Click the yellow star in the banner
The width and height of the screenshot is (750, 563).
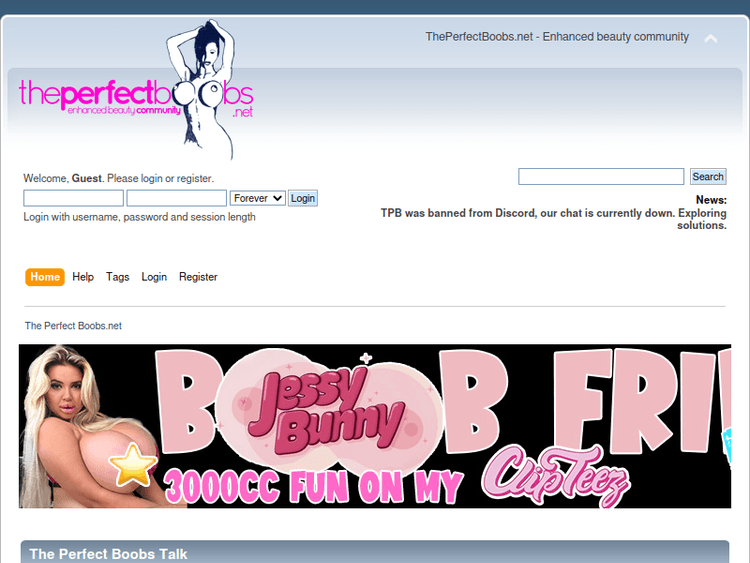tap(135, 466)
